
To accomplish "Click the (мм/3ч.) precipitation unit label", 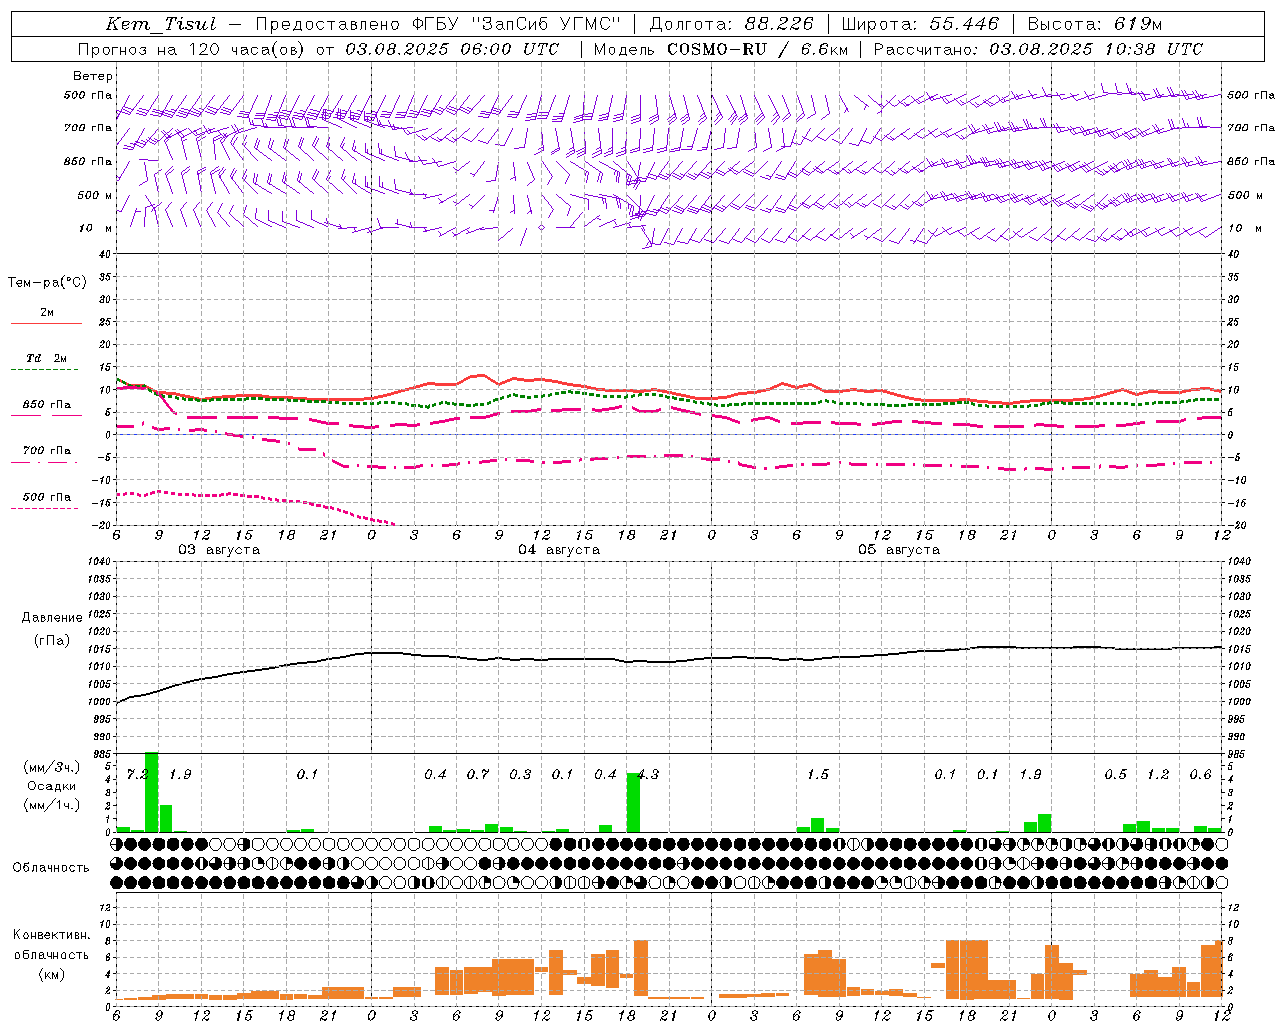I will click(x=52, y=767).
